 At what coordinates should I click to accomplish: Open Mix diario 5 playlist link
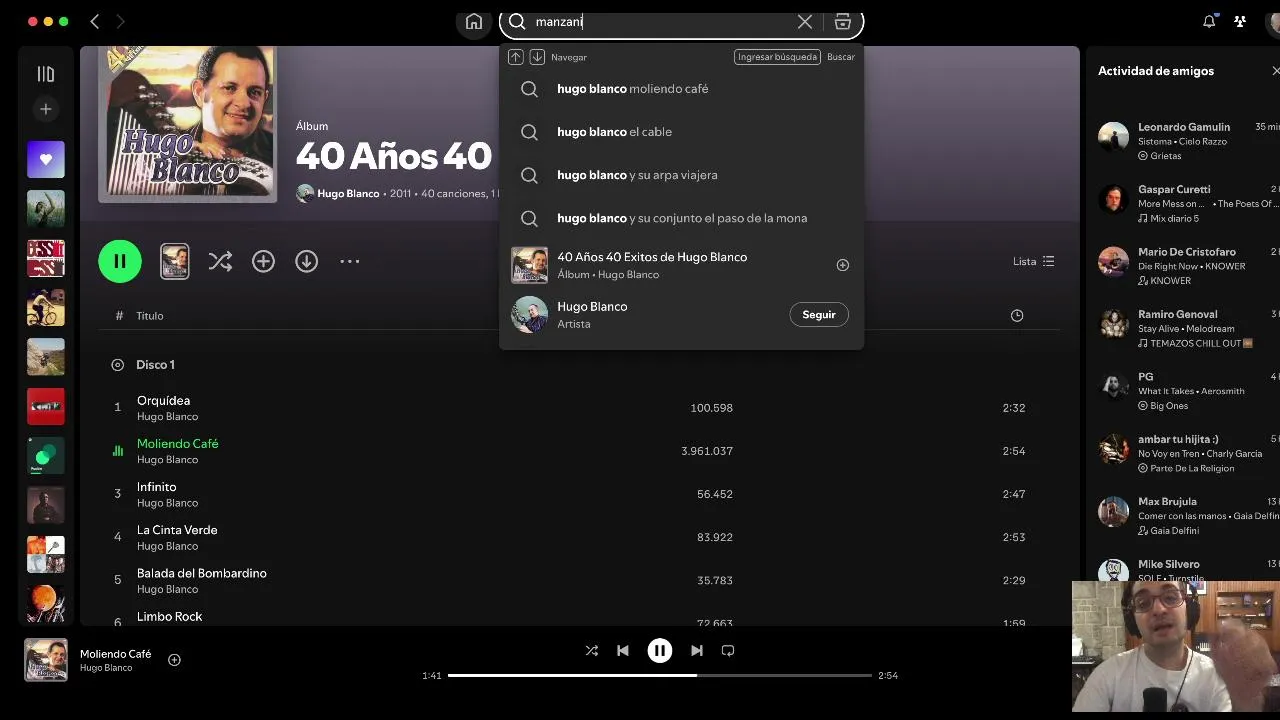click(x=1175, y=218)
